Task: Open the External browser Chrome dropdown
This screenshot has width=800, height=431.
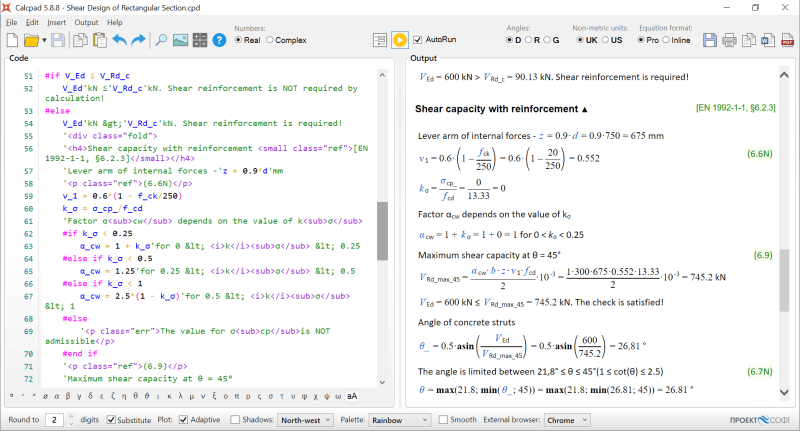Action: tap(567, 420)
